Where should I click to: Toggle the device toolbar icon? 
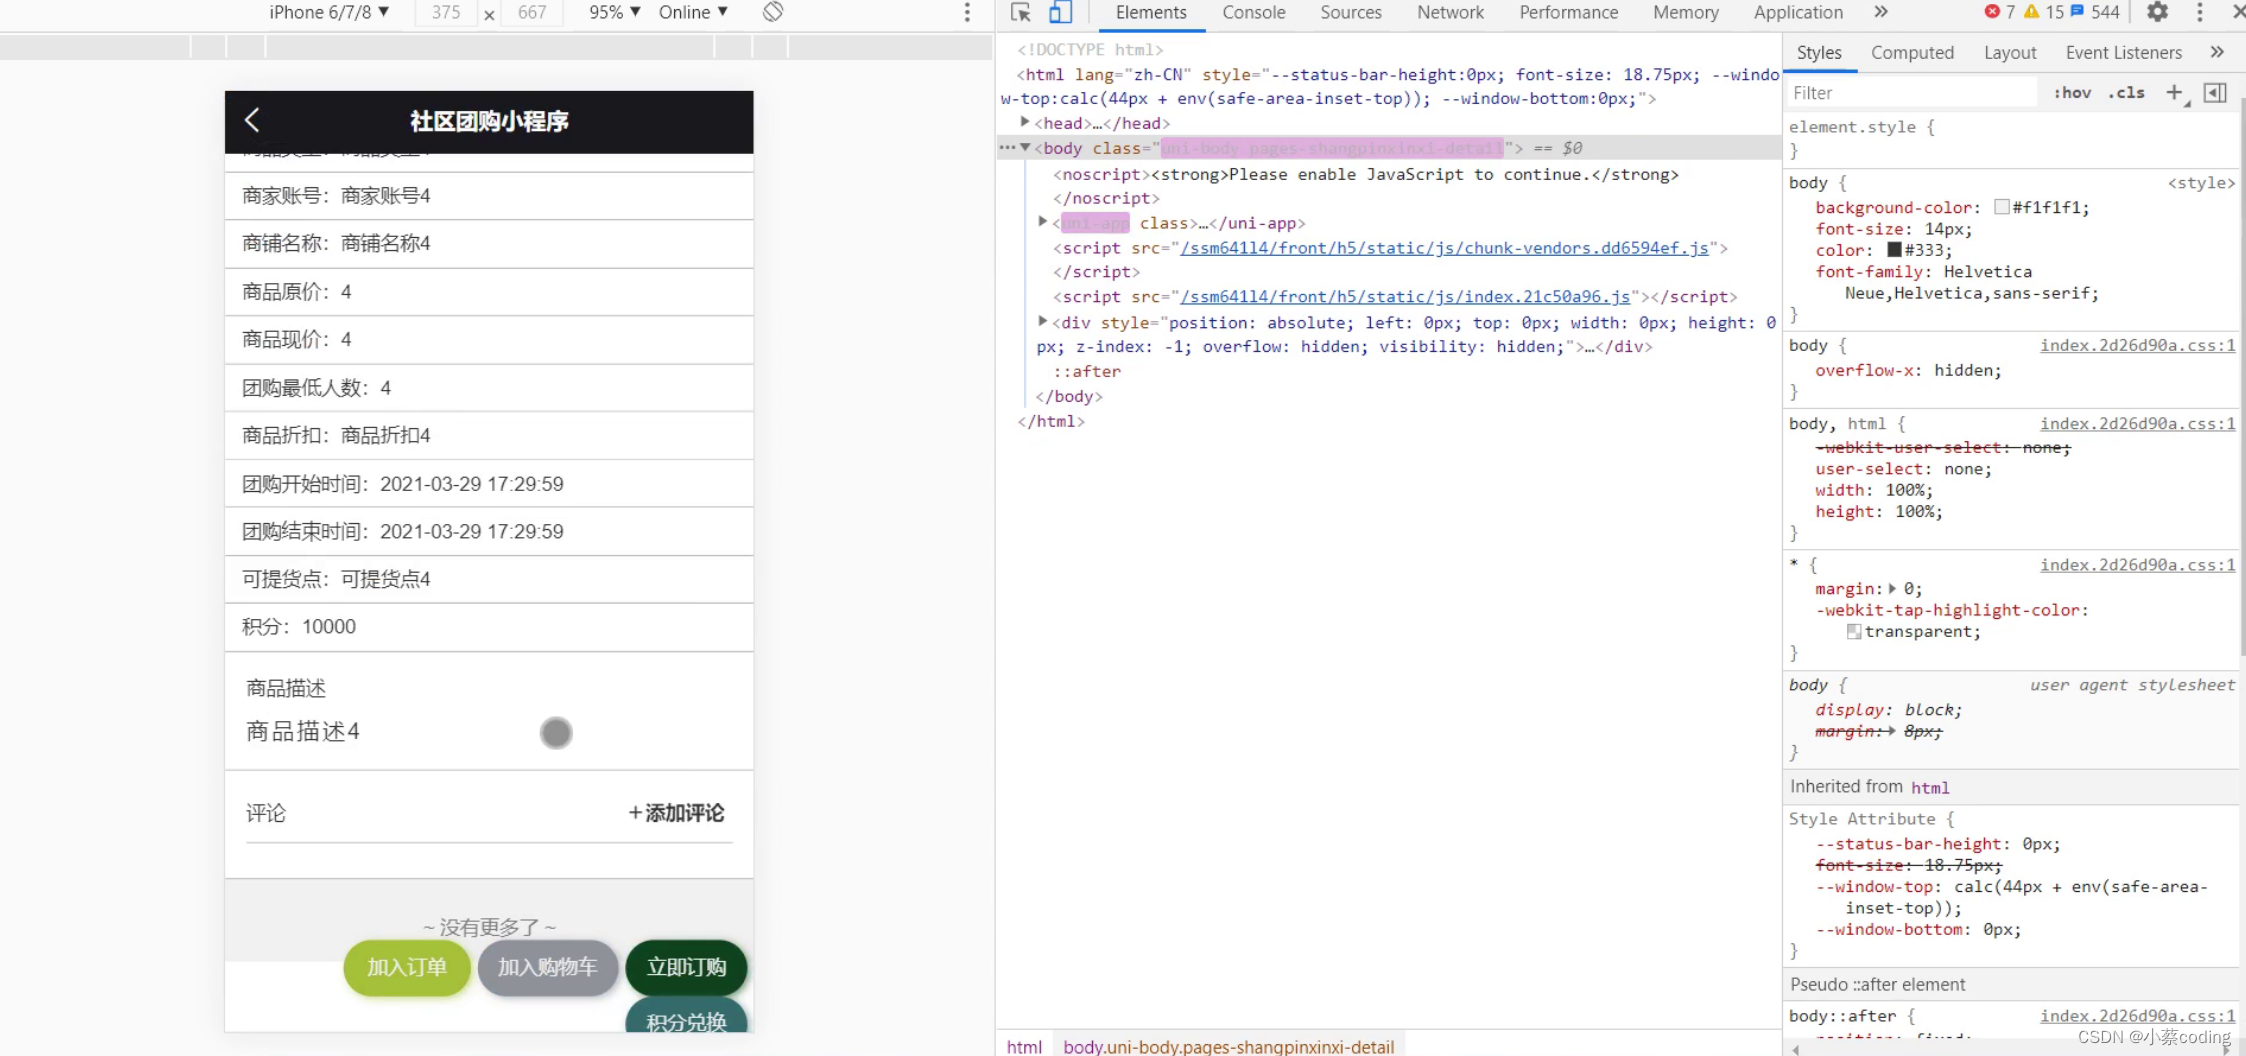[1060, 13]
